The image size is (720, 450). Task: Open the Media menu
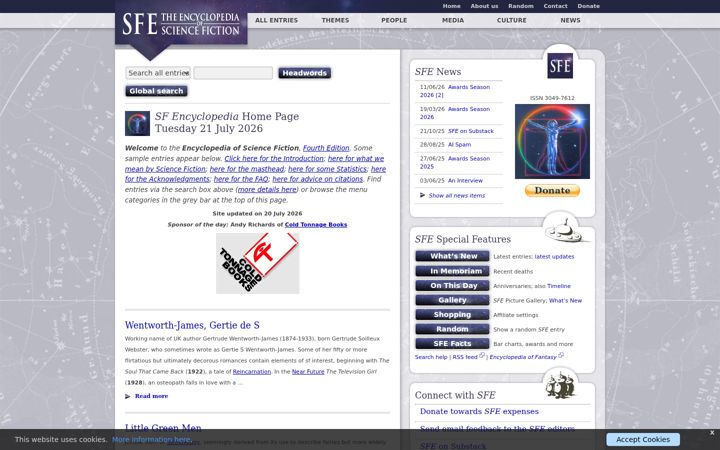[453, 20]
